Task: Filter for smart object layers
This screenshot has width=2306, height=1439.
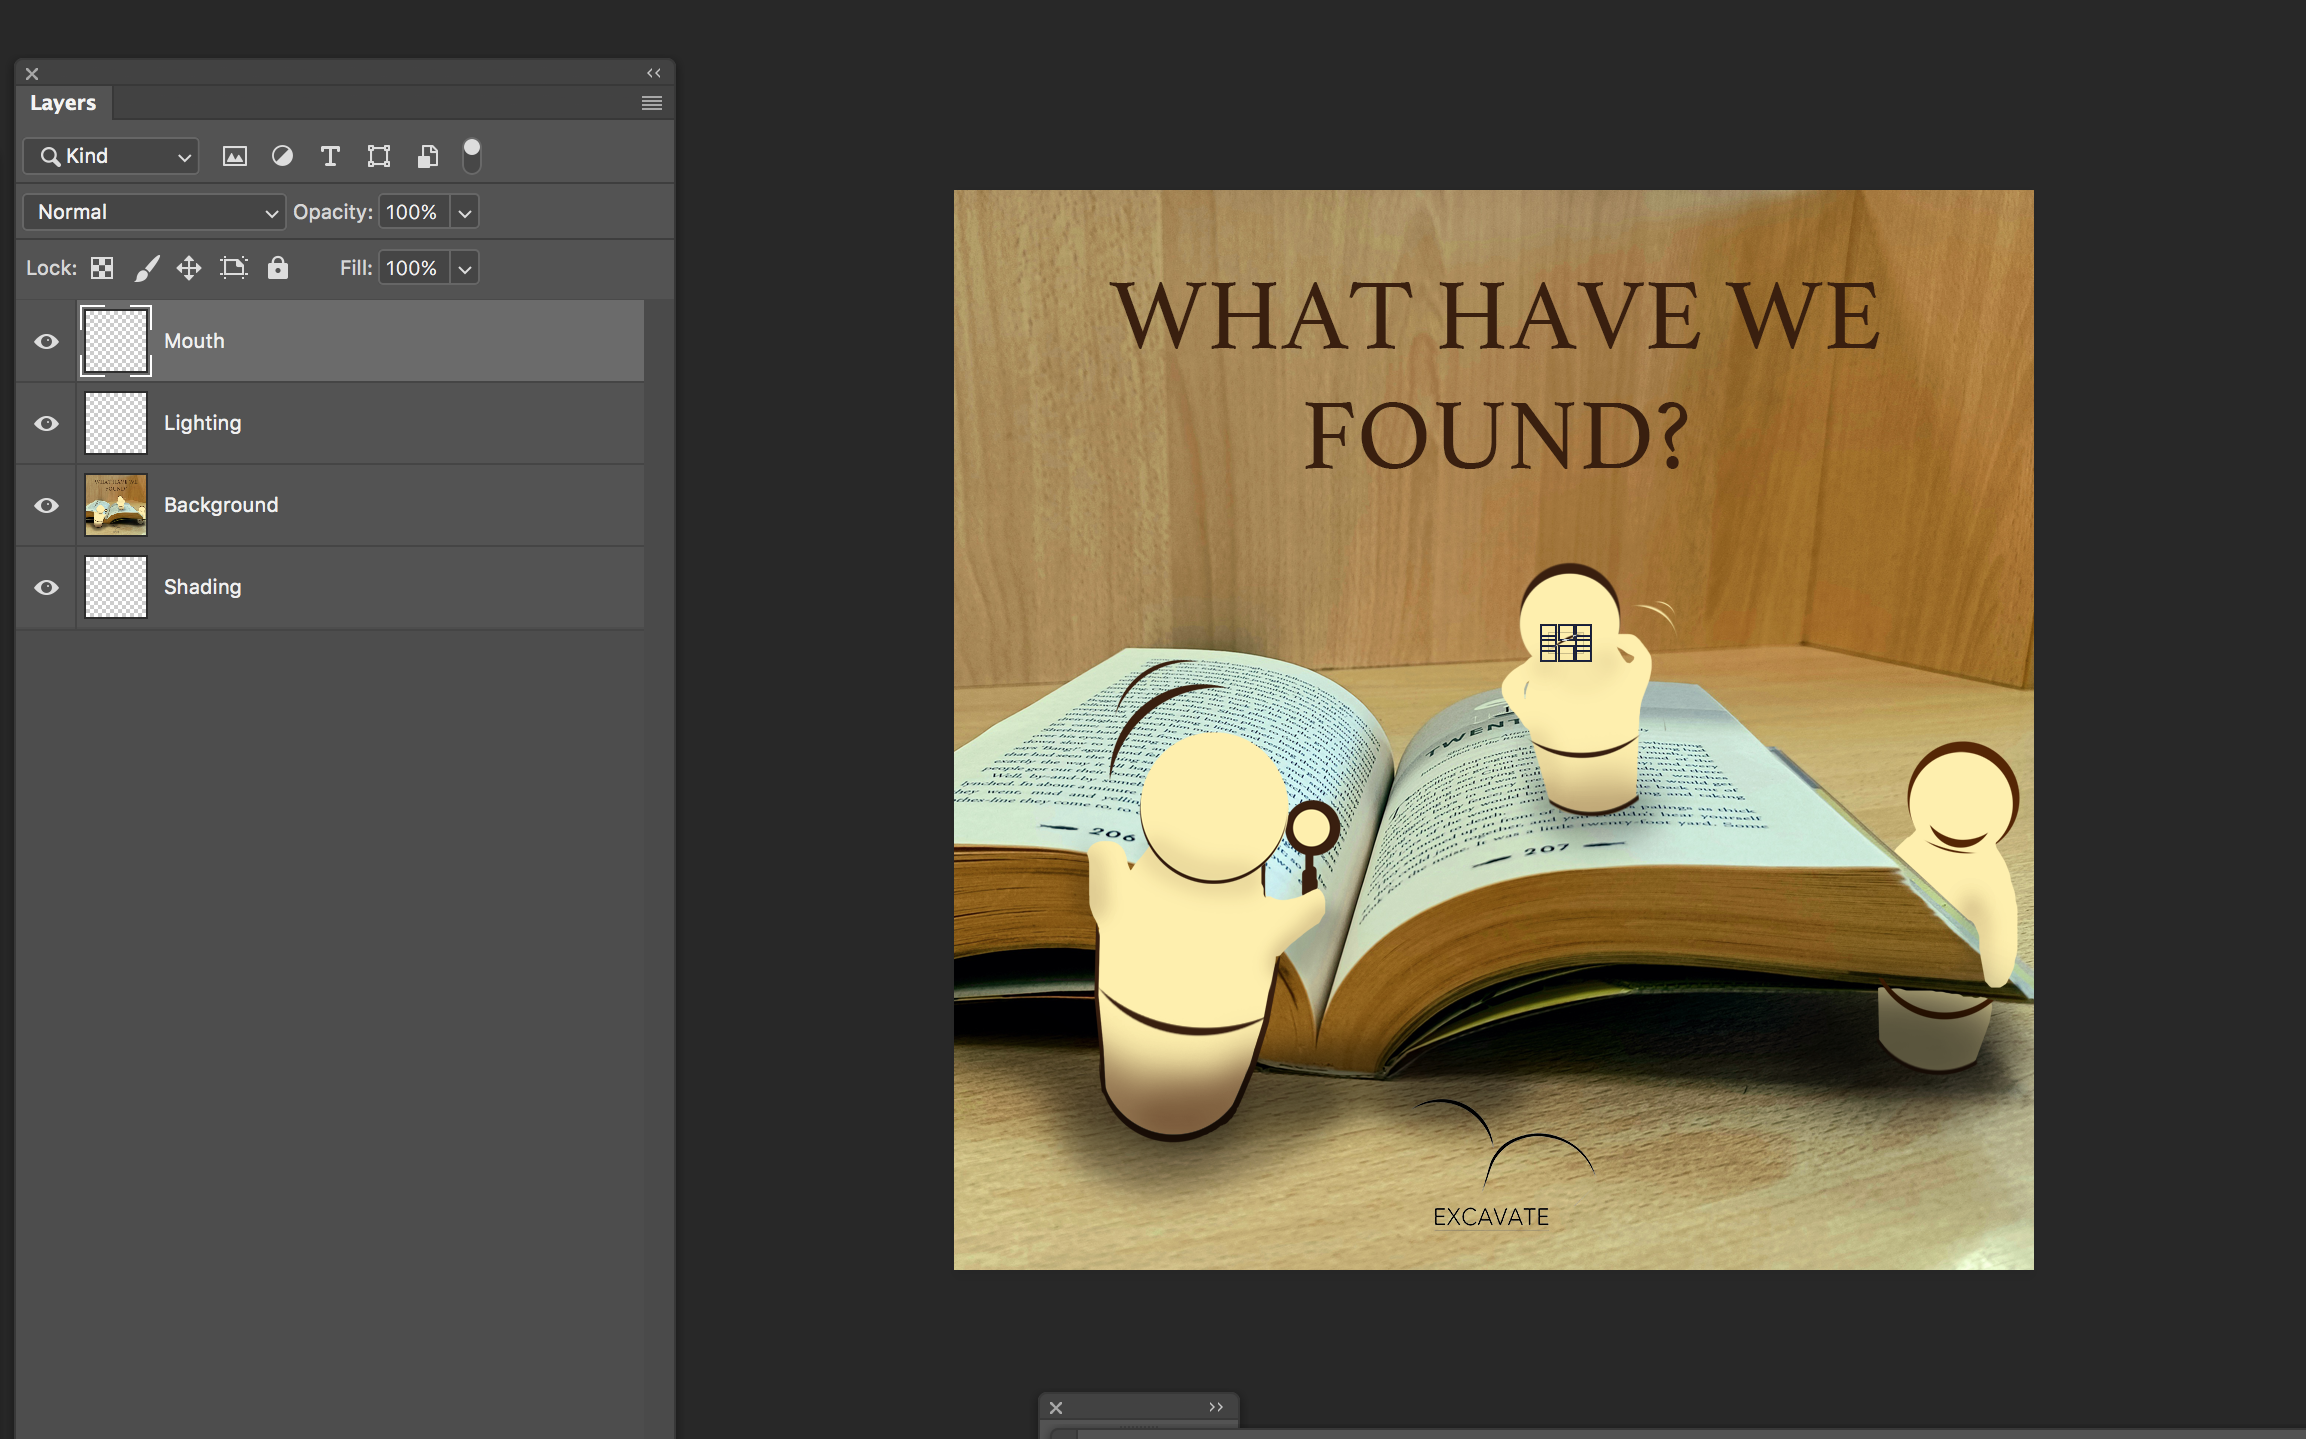Action: point(427,156)
